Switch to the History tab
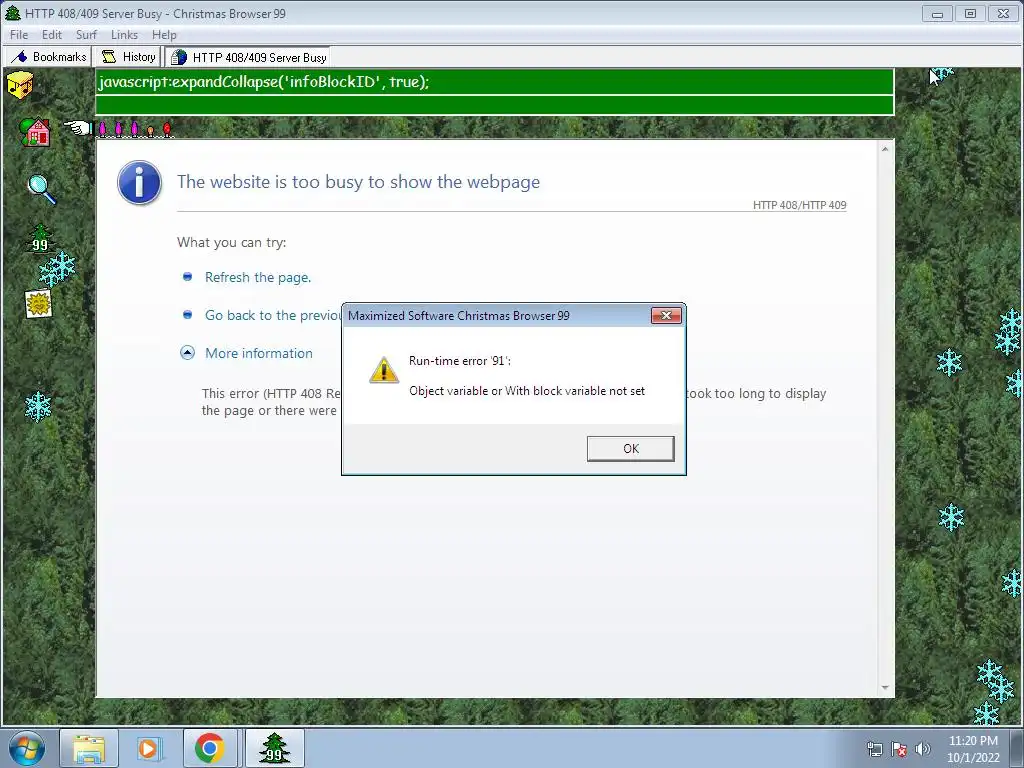 128,57
